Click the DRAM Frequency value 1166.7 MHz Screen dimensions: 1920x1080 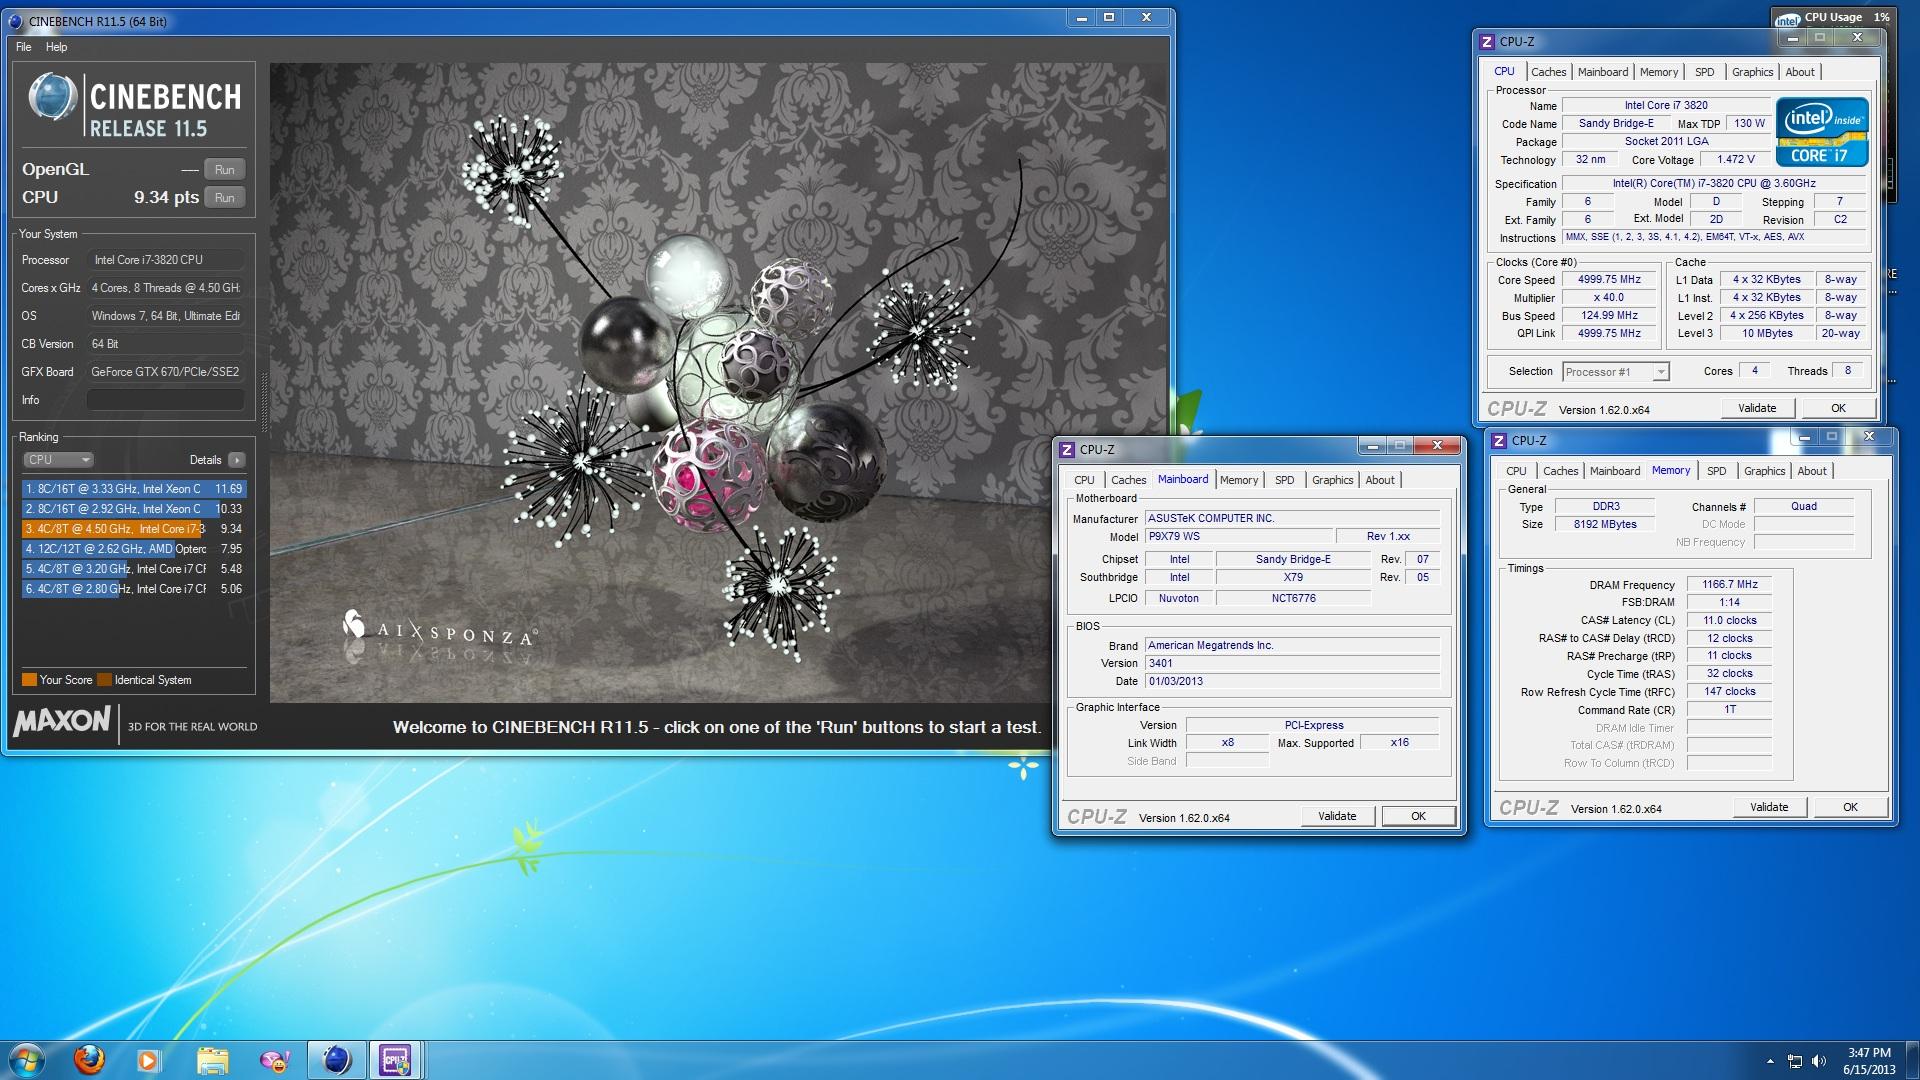pyautogui.click(x=1730, y=585)
